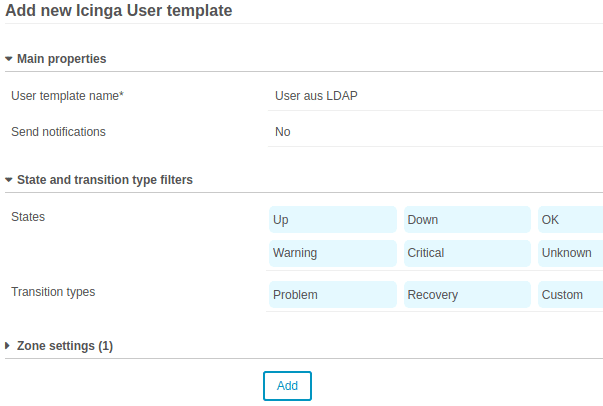Image resolution: width=603 pixels, height=406 pixels.
Task: Select the Custom transition type
Action: pyautogui.click(x=570, y=295)
